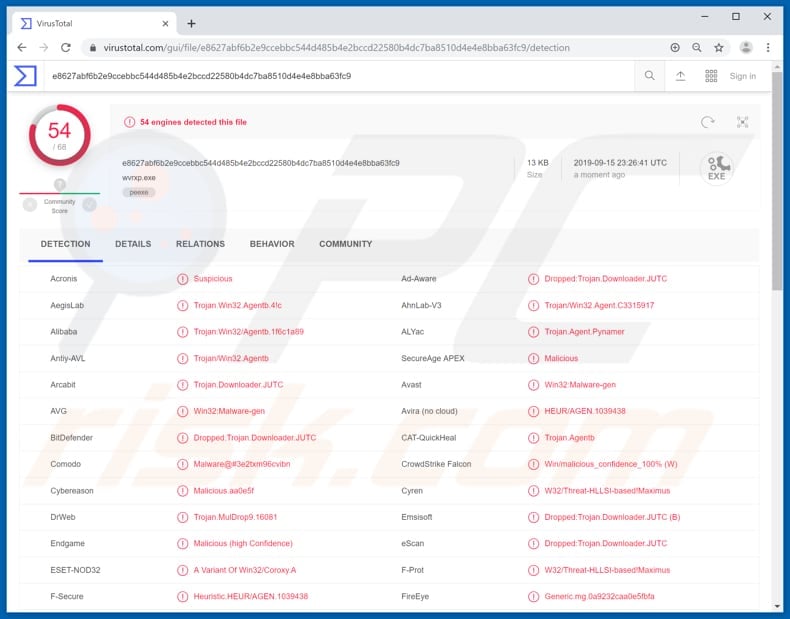This screenshot has width=790, height=619.
Task: Click the '2019-09-15 23:26:41 UTC' timestamp
Action: 620,163
